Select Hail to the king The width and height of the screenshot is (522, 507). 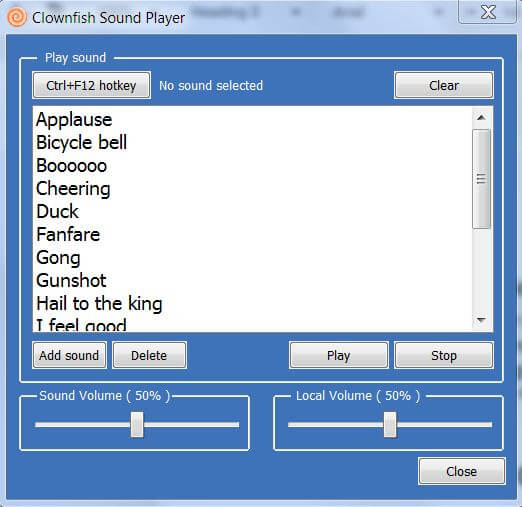pos(99,304)
